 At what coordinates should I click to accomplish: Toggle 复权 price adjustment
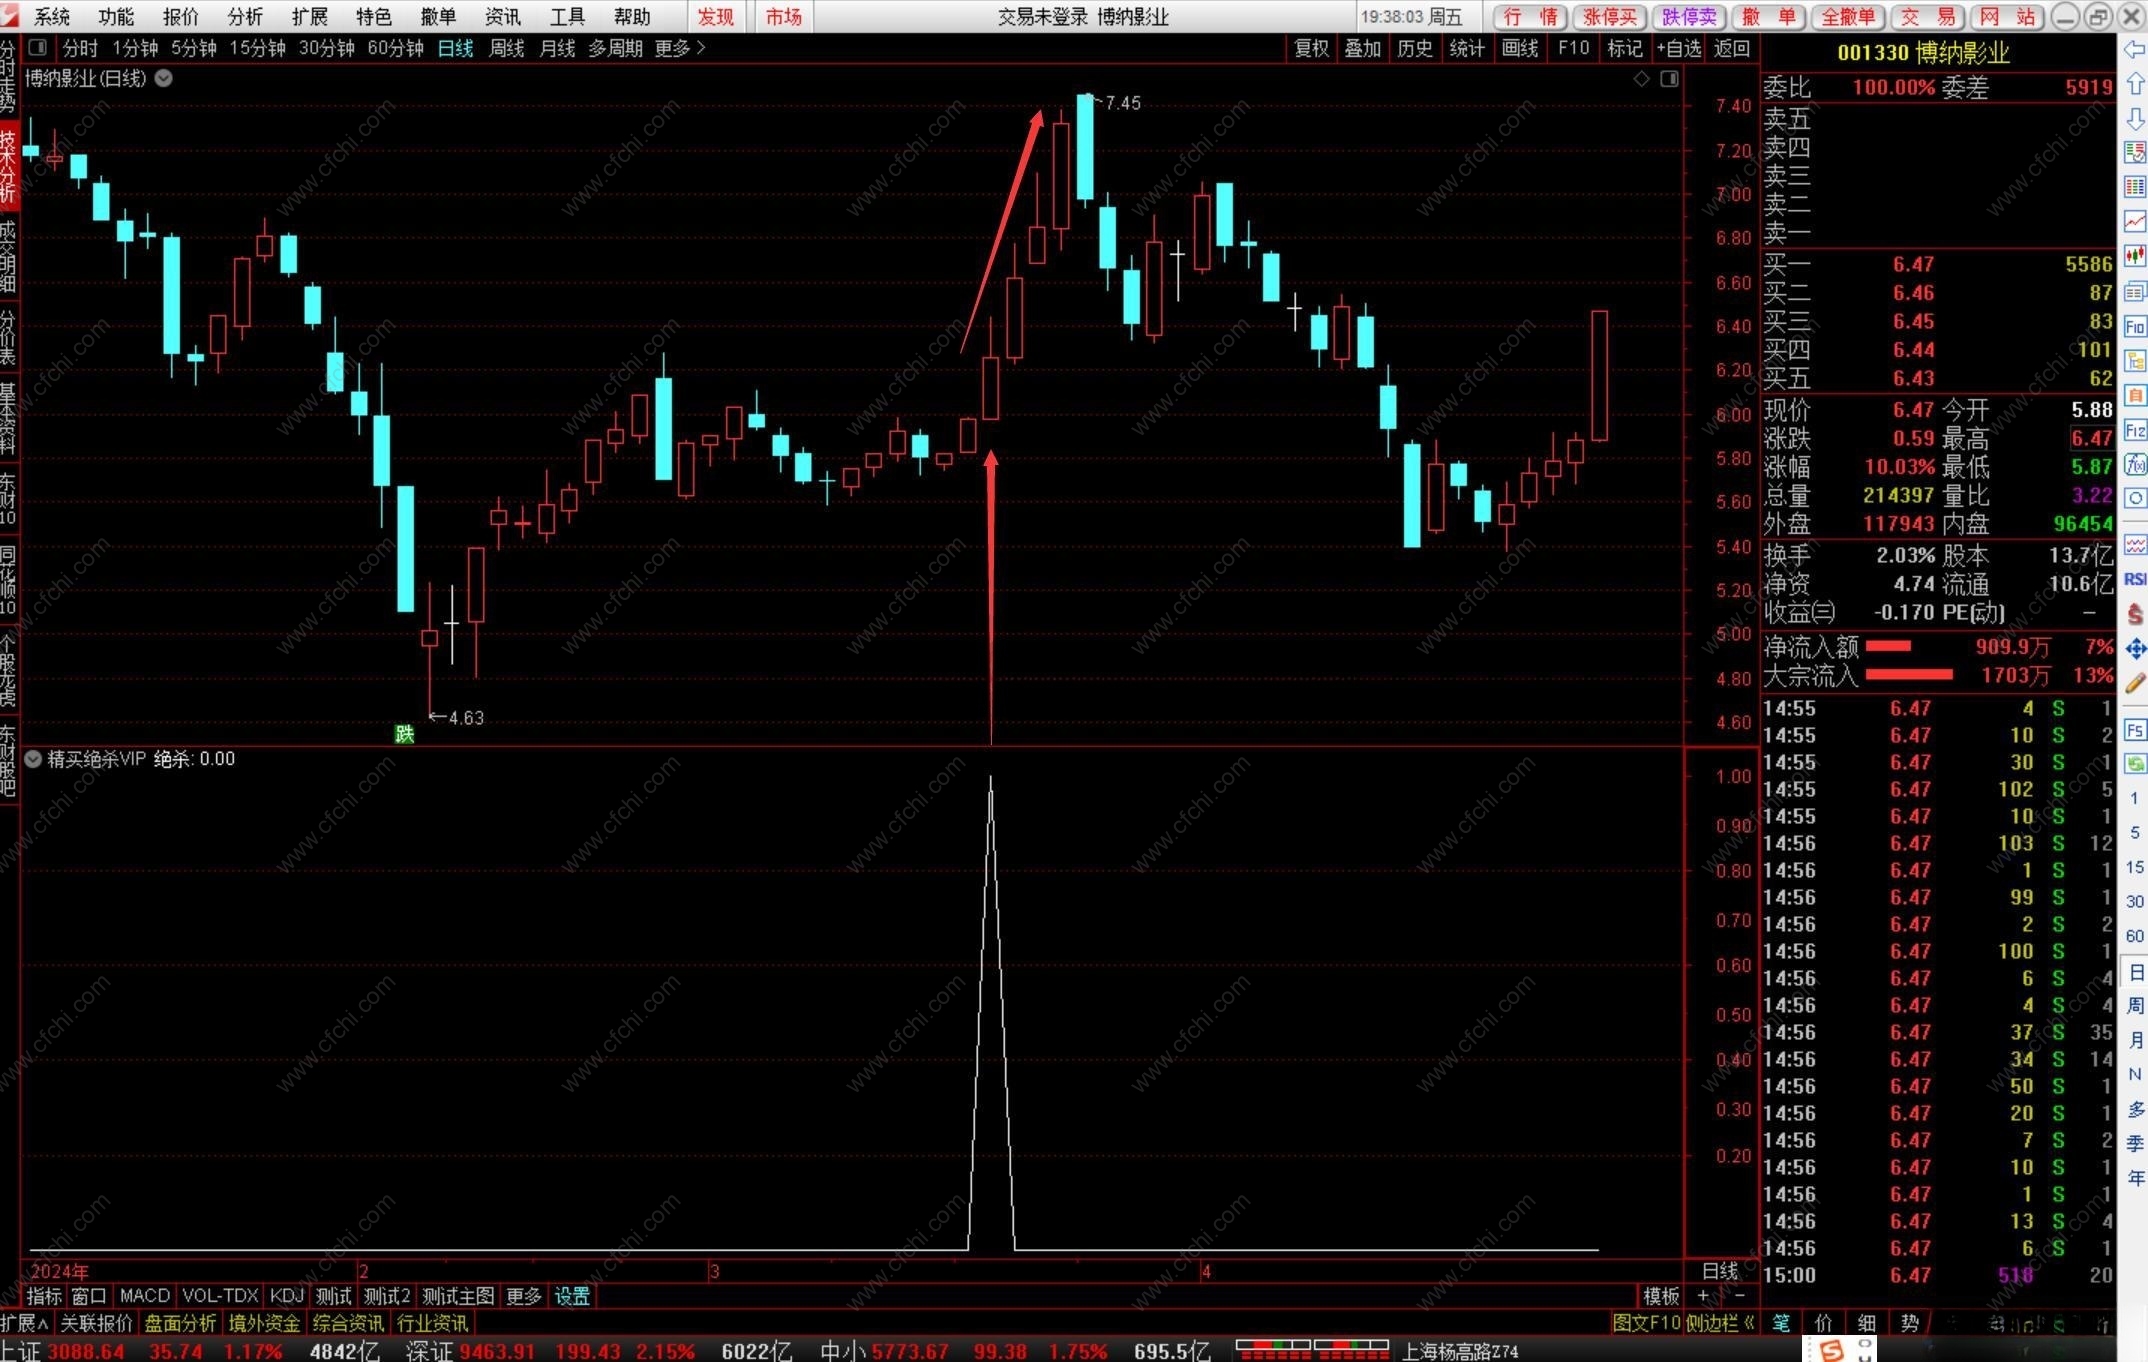point(1311,48)
